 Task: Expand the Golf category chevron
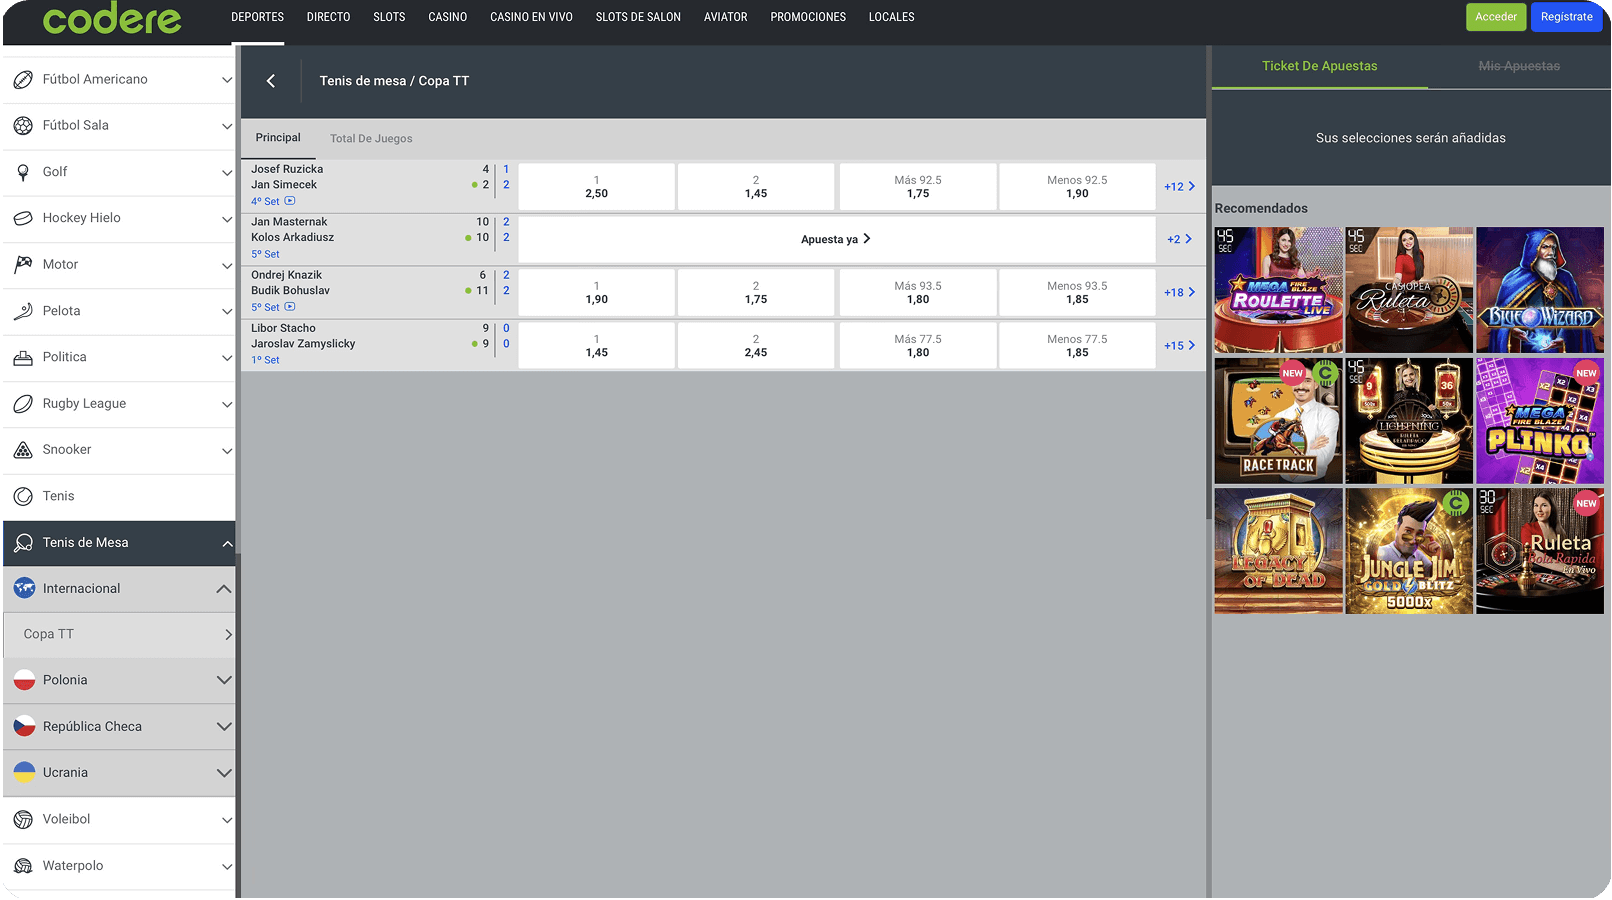coord(227,173)
